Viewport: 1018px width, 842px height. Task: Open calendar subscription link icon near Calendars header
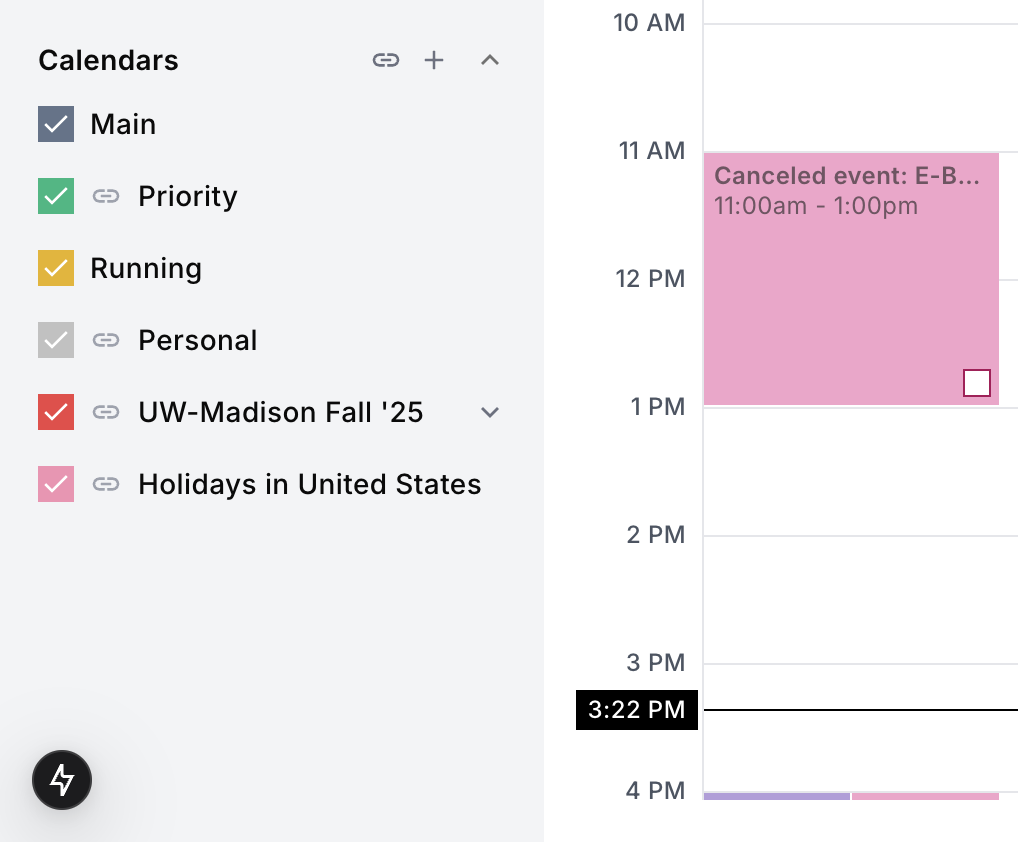386,60
